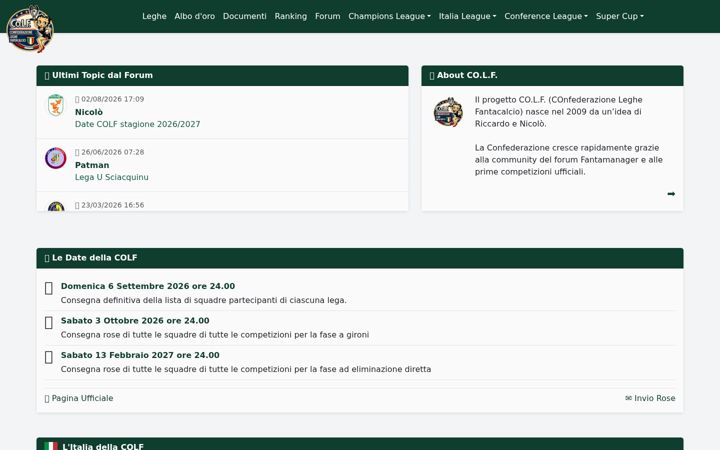
Task: Open the Forum navigation link
Action: (x=328, y=16)
